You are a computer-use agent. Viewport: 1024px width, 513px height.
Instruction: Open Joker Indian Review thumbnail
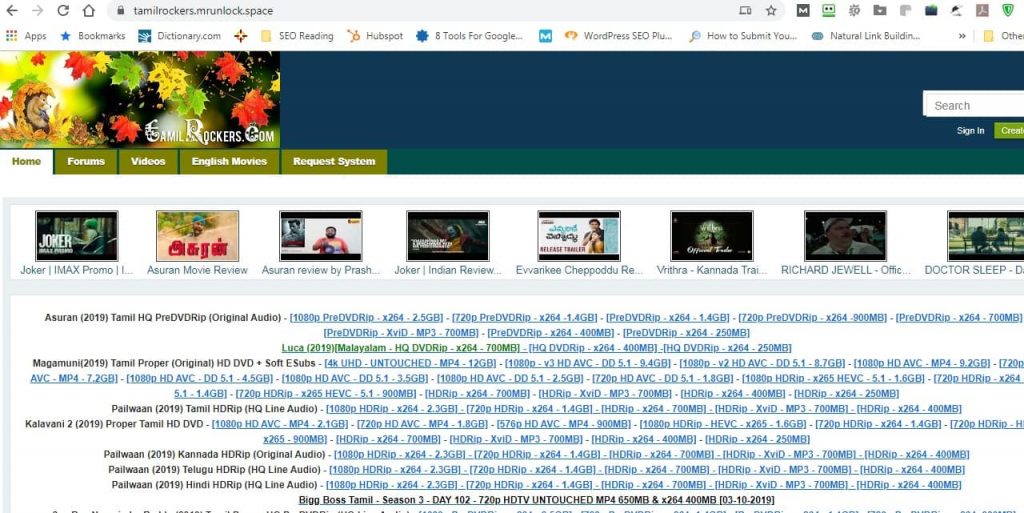tap(447, 236)
